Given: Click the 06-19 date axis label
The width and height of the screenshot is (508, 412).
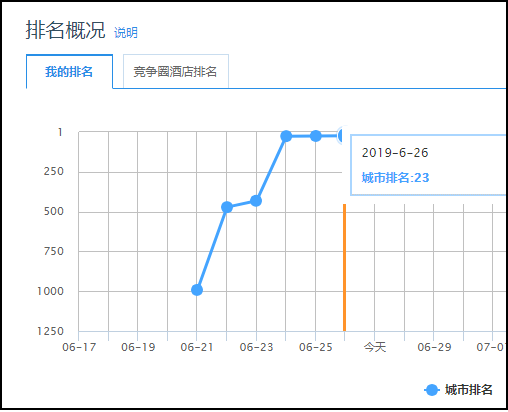Looking at the screenshot, I should pyautogui.click(x=138, y=347).
